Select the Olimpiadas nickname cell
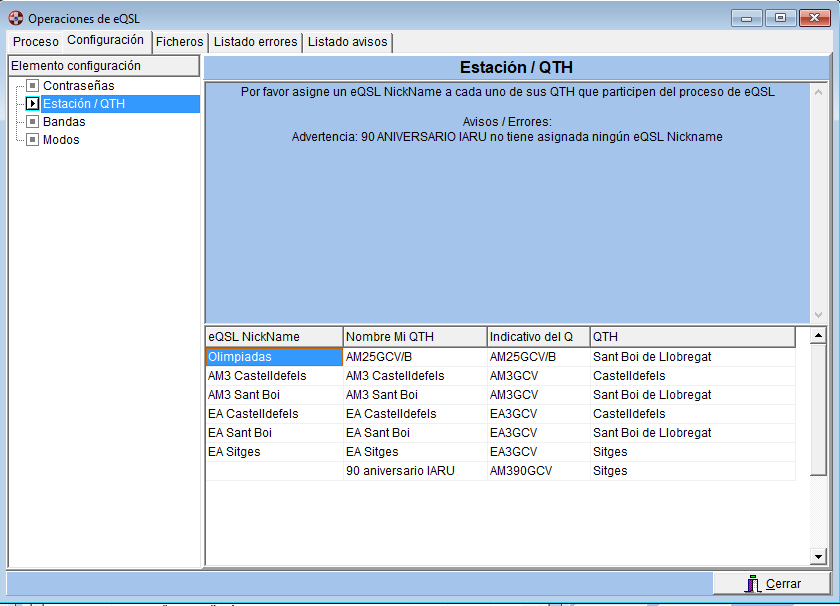The height and width of the screenshot is (606, 840). coord(273,357)
